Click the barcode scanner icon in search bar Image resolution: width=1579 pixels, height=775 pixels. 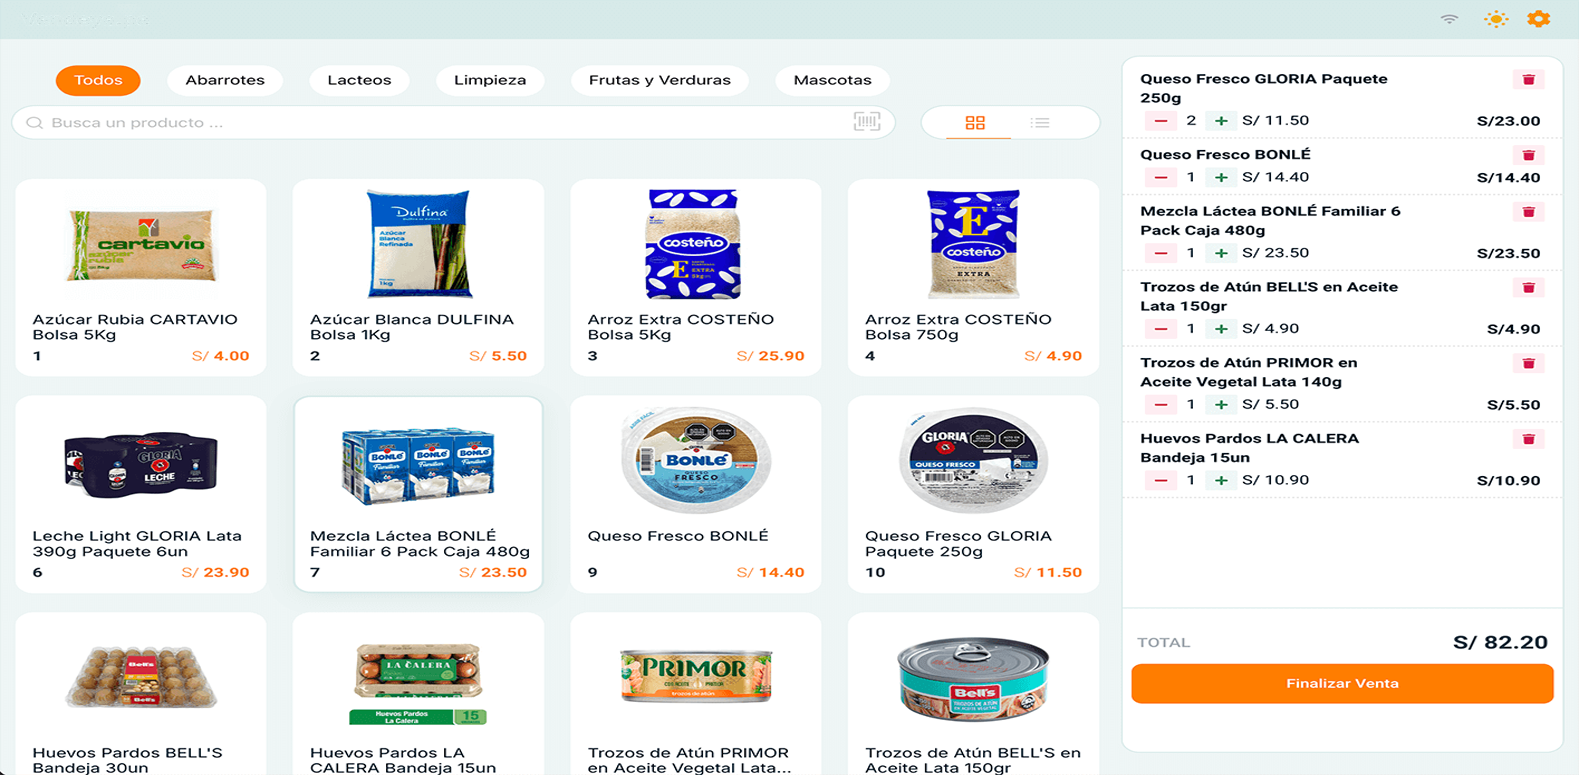[866, 122]
